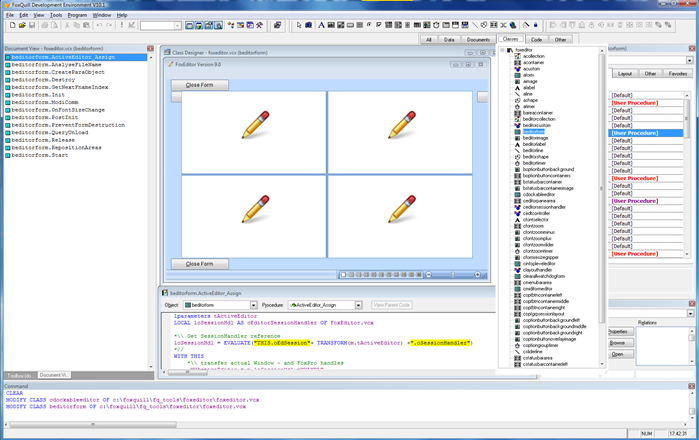Switch to the Documents tab
This screenshot has height=440, width=699.
click(x=478, y=39)
